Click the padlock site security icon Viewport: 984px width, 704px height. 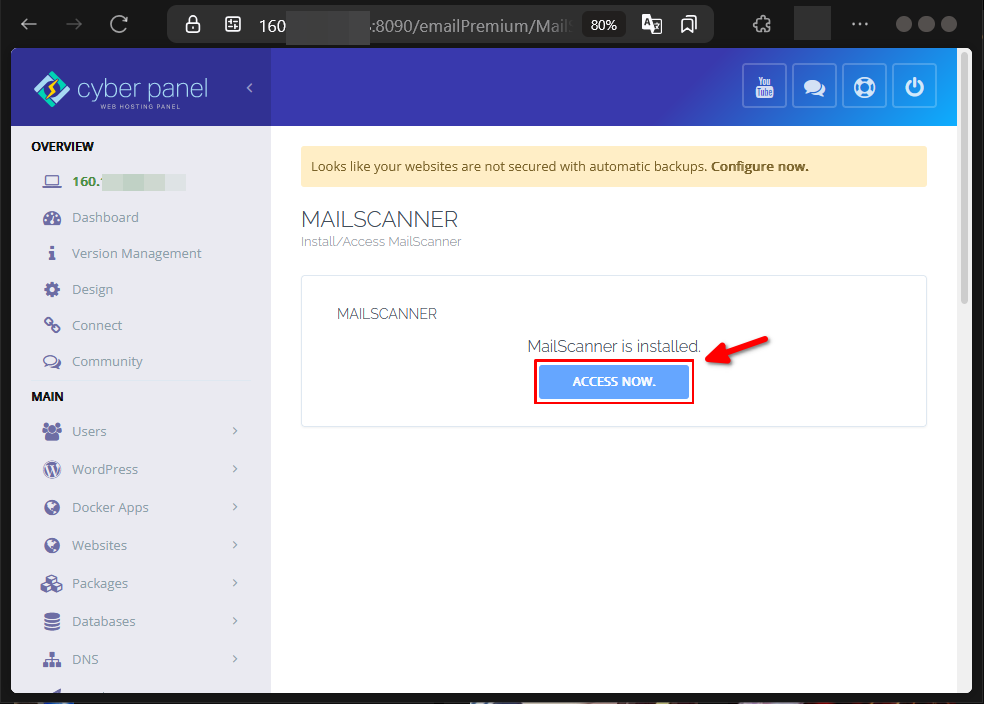pyautogui.click(x=193, y=24)
